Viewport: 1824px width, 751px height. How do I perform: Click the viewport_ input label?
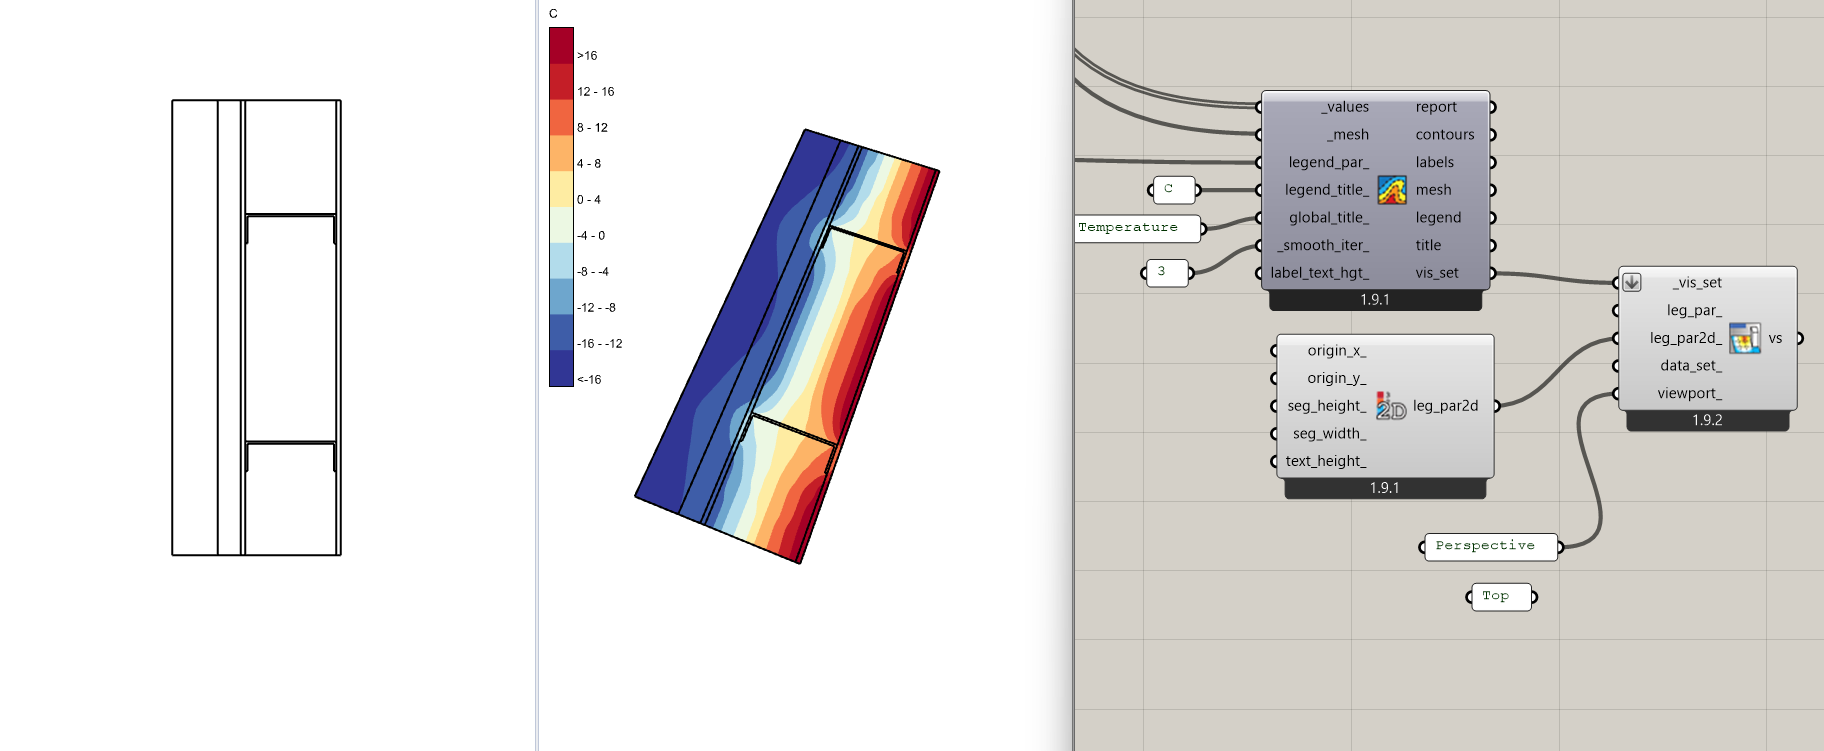(x=1689, y=394)
